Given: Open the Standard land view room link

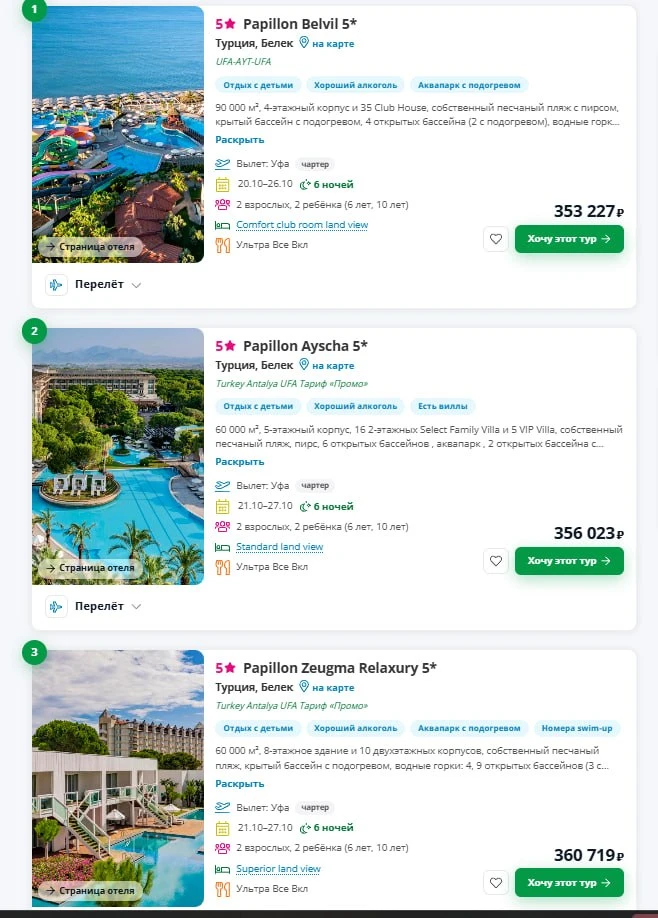Looking at the screenshot, I should tap(279, 547).
